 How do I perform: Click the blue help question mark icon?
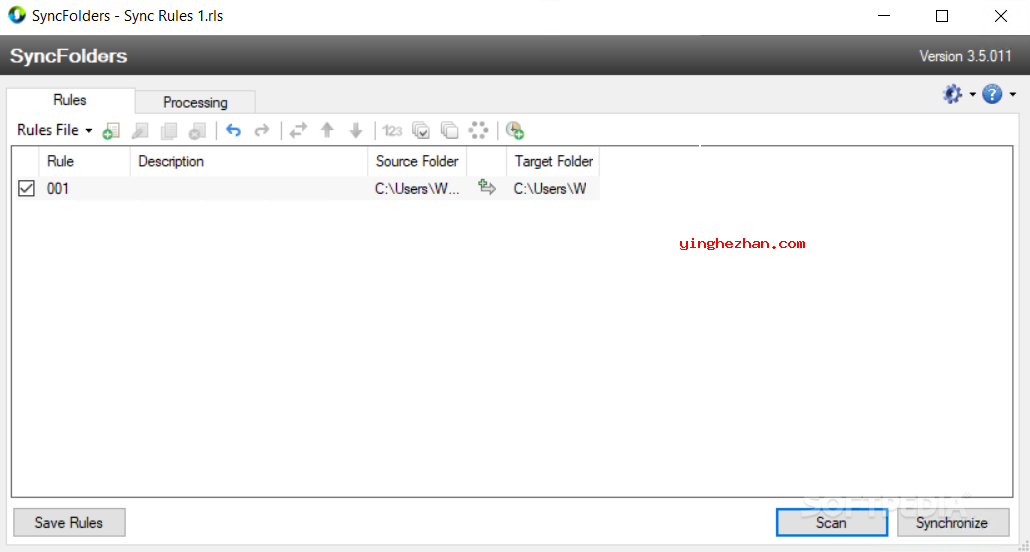click(x=992, y=95)
